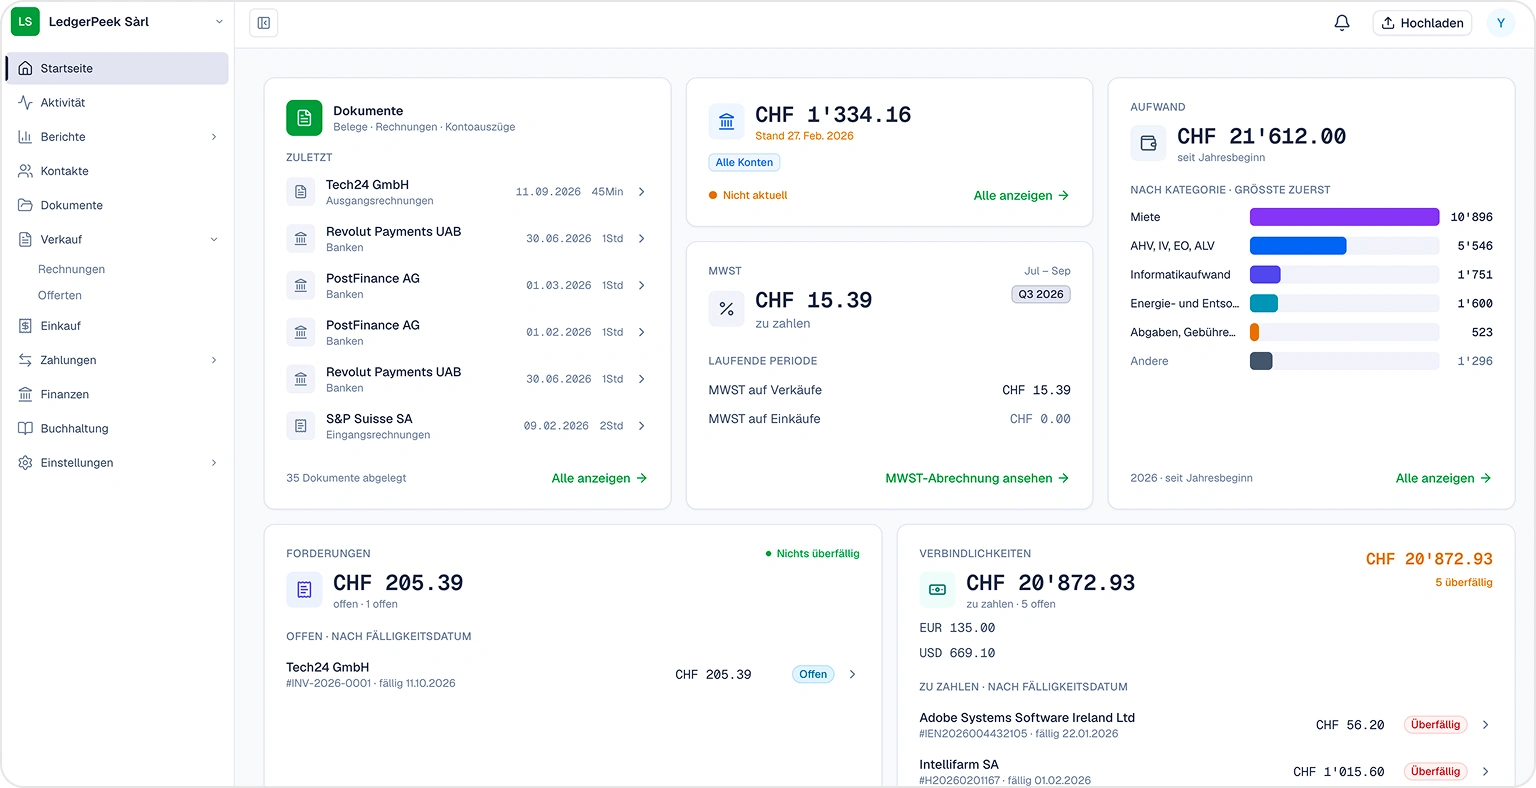Open the Adobe Systems Software Ireland Ltd payable
This screenshot has height=788, width=1536.
click(x=1205, y=725)
